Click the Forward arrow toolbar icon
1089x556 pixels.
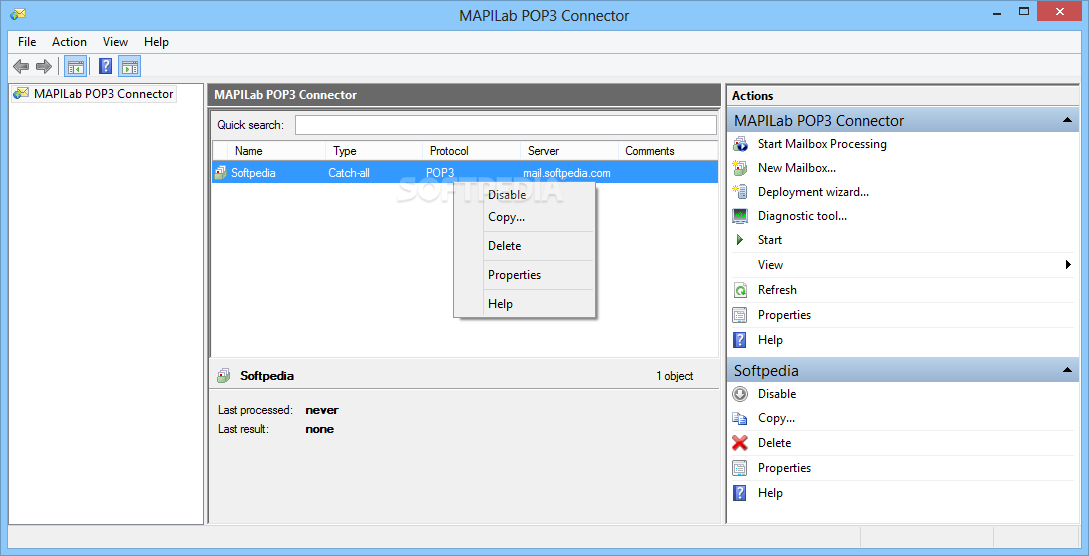click(44, 67)
